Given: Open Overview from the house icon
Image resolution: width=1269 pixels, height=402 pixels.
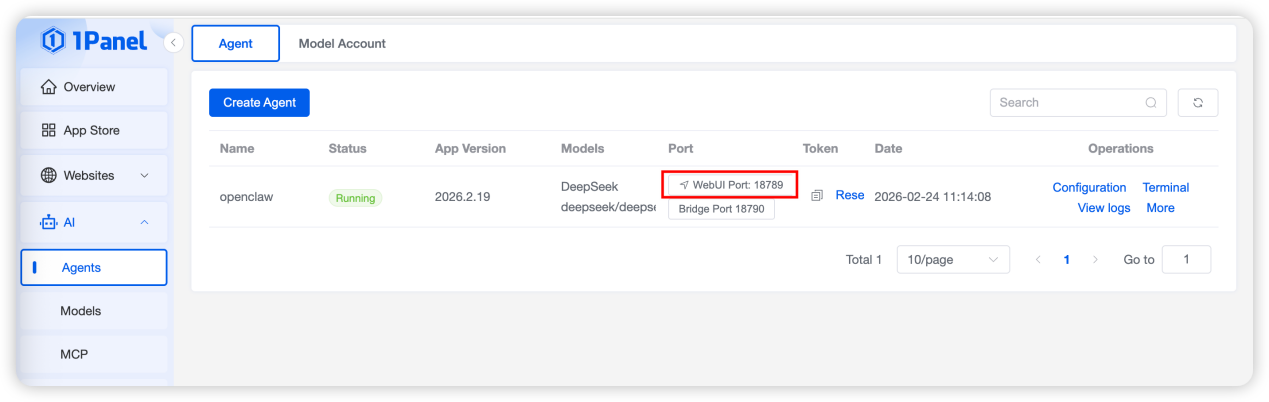Looking at the screenshot, I should [x=48, y=87].
